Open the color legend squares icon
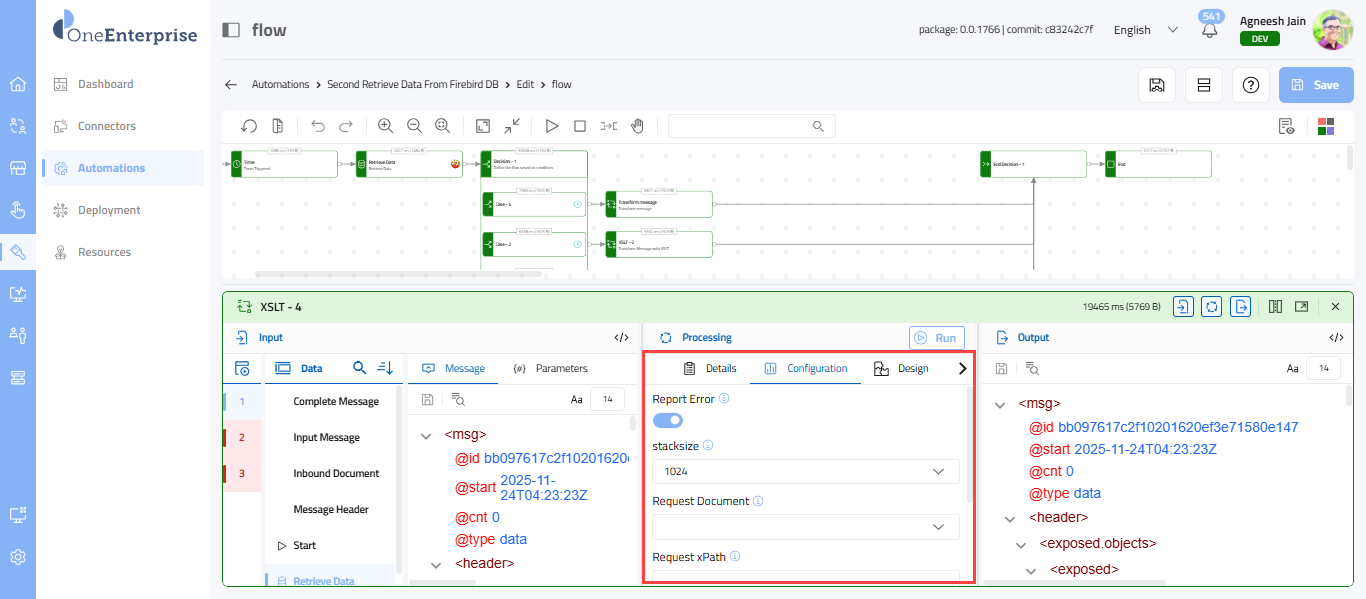This screenshot has width=1366, height=599. (1326, 126)
